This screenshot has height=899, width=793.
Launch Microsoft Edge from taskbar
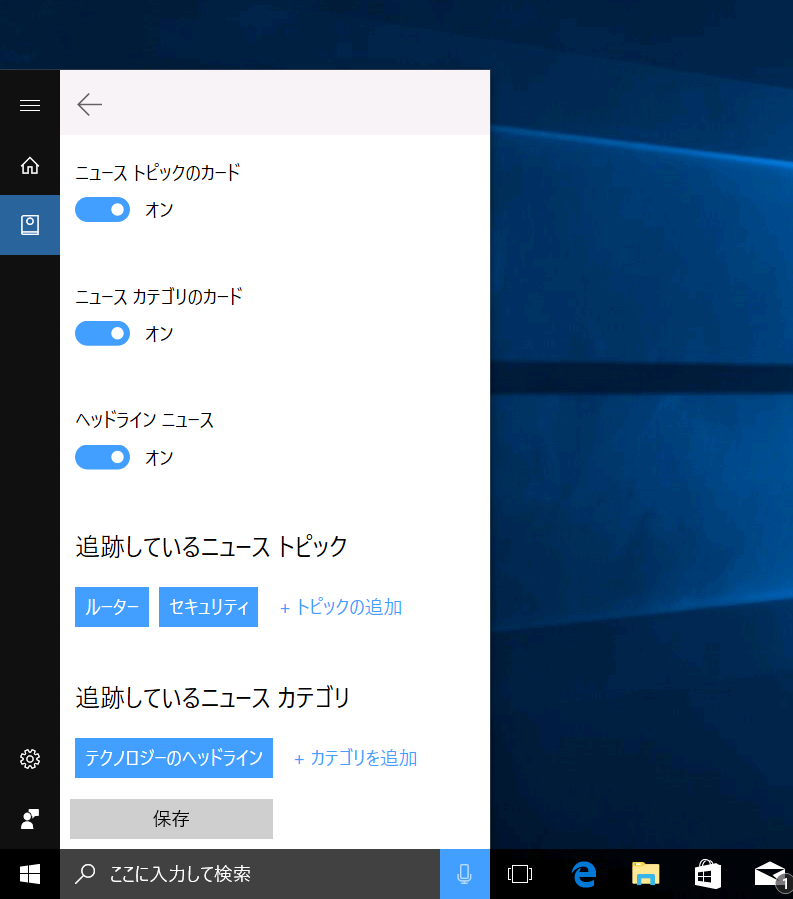[584, 874]
